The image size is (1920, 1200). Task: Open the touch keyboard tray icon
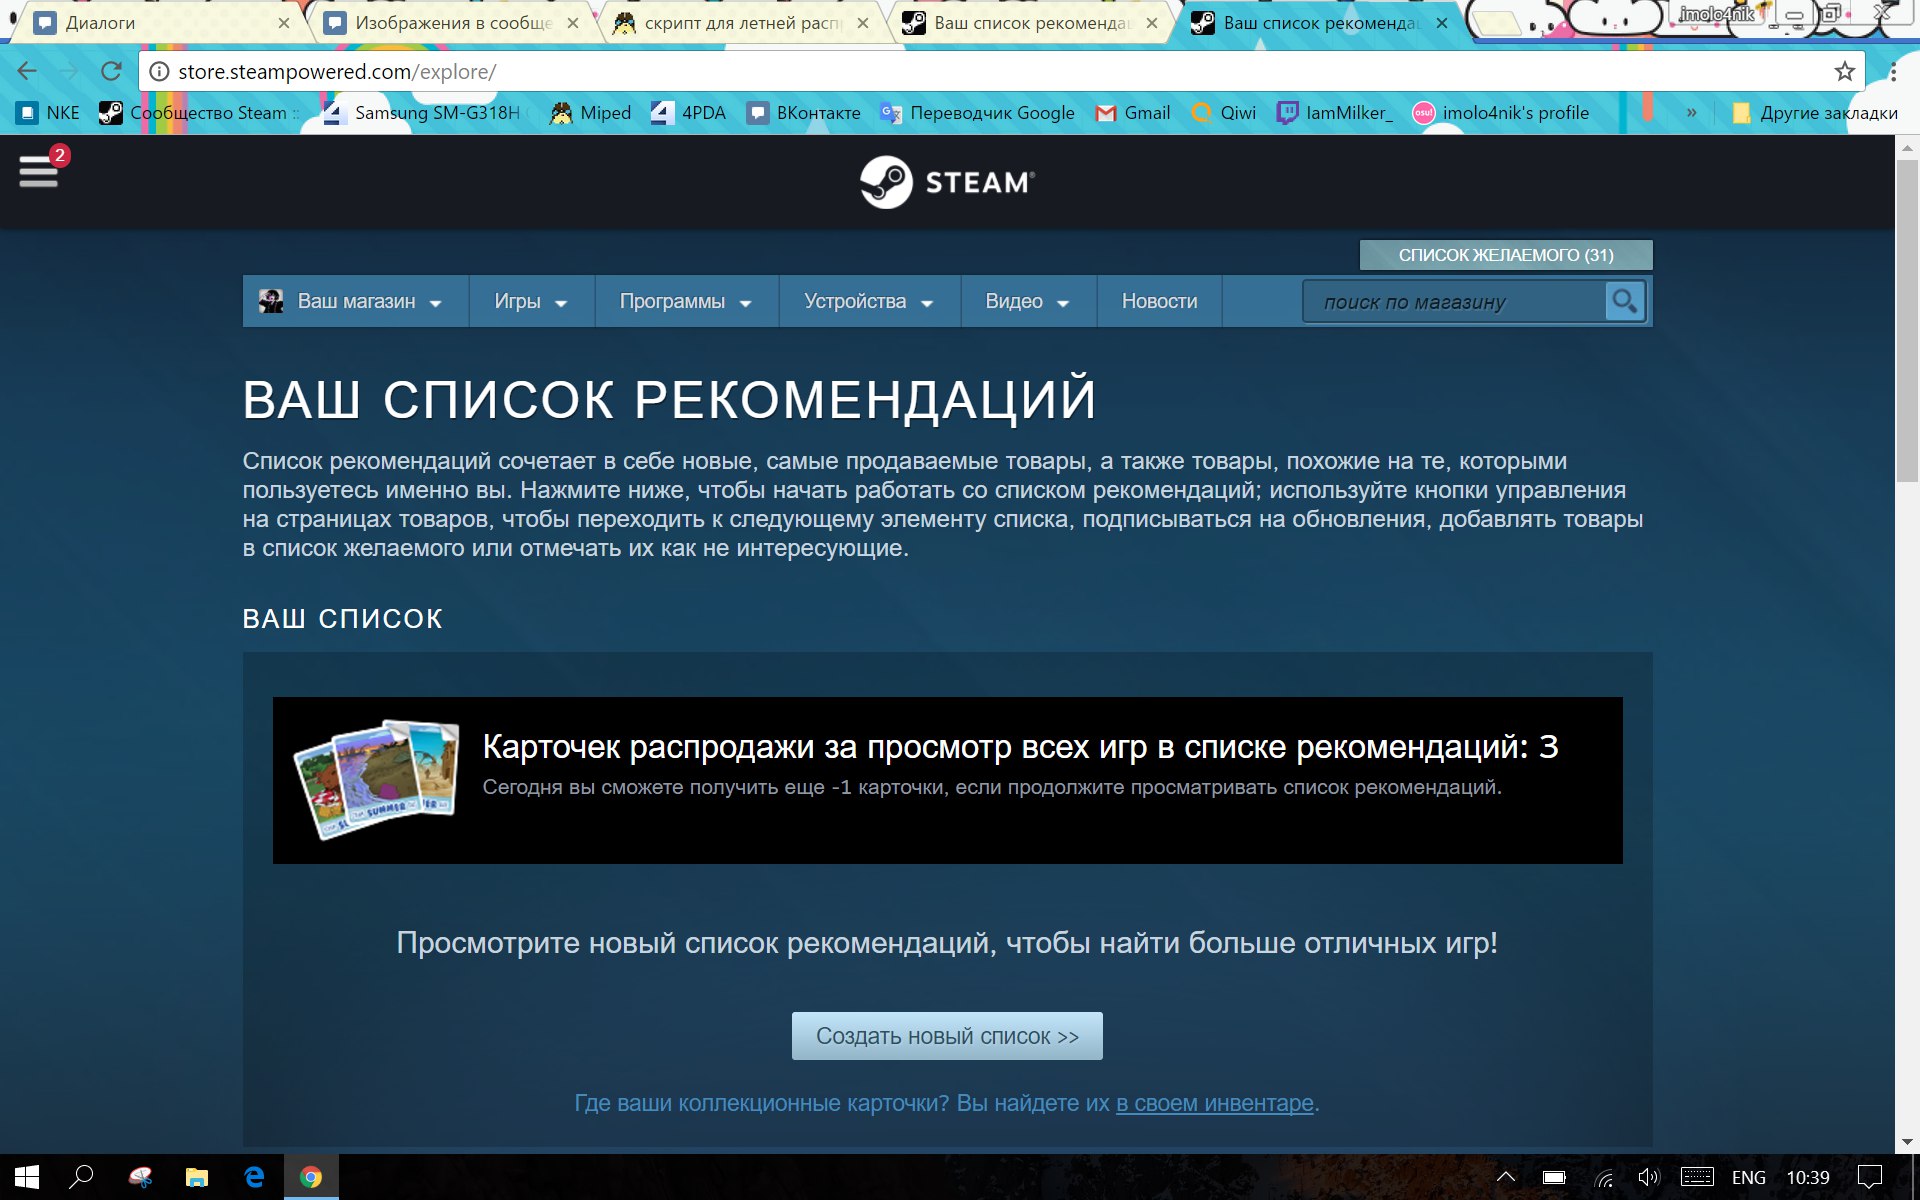tap(1697, 1177)
